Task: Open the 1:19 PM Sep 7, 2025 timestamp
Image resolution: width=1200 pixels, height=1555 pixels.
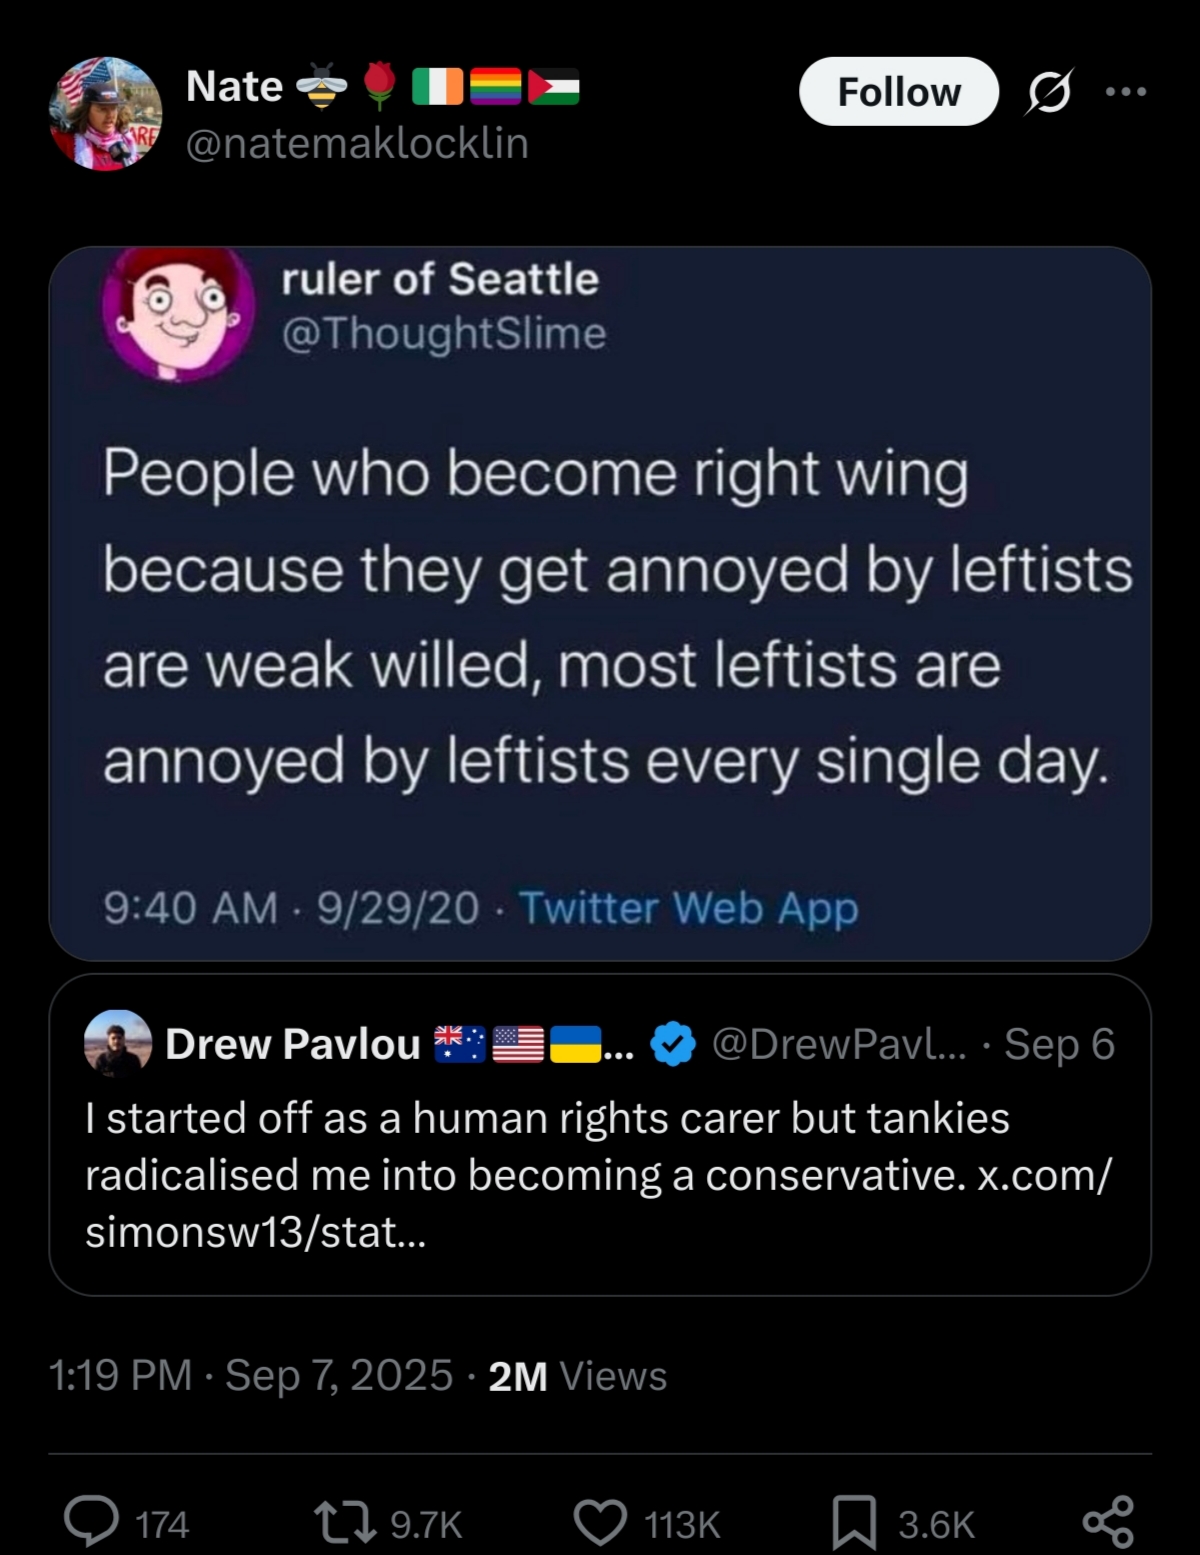Action: (250, 1375)
